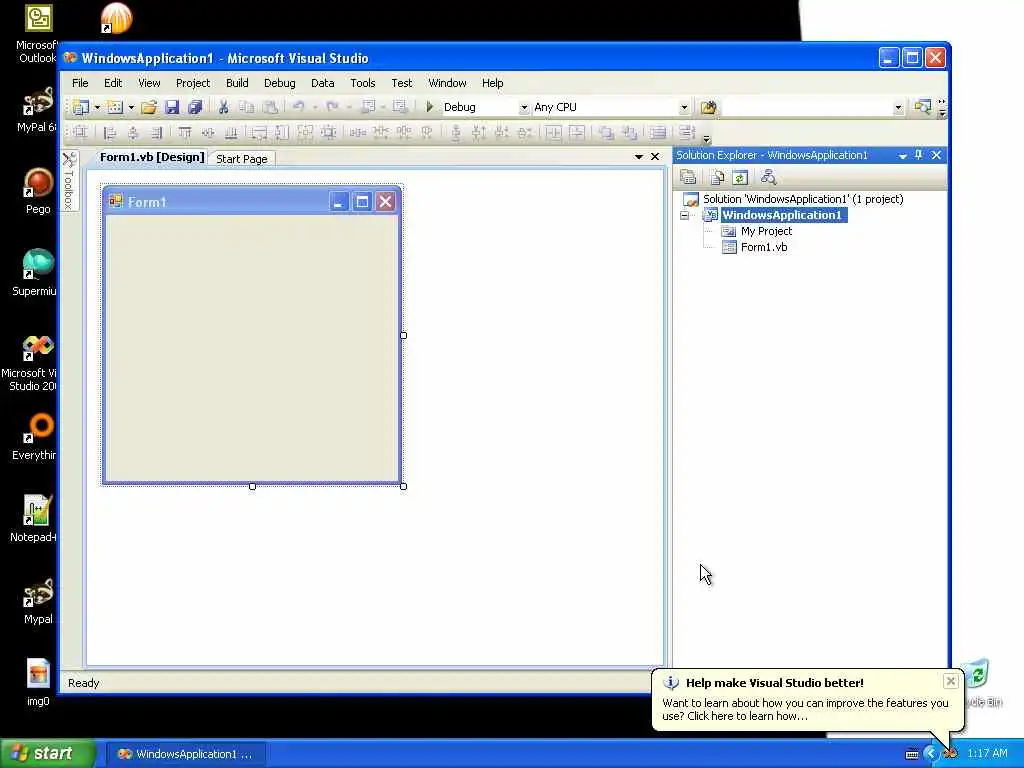Open the Solution Explorer window position dropdown
The image size is (1024, 768).
[903, 155]
